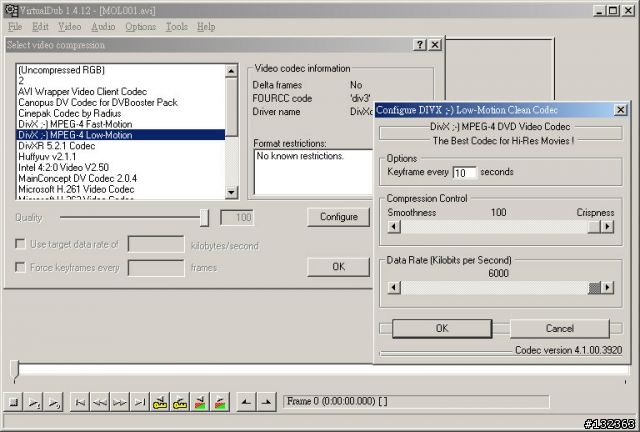Viewport: 640px width, 432px height.
Task: Click the codec list scrollbar thumb
Action: click(231, 107)
